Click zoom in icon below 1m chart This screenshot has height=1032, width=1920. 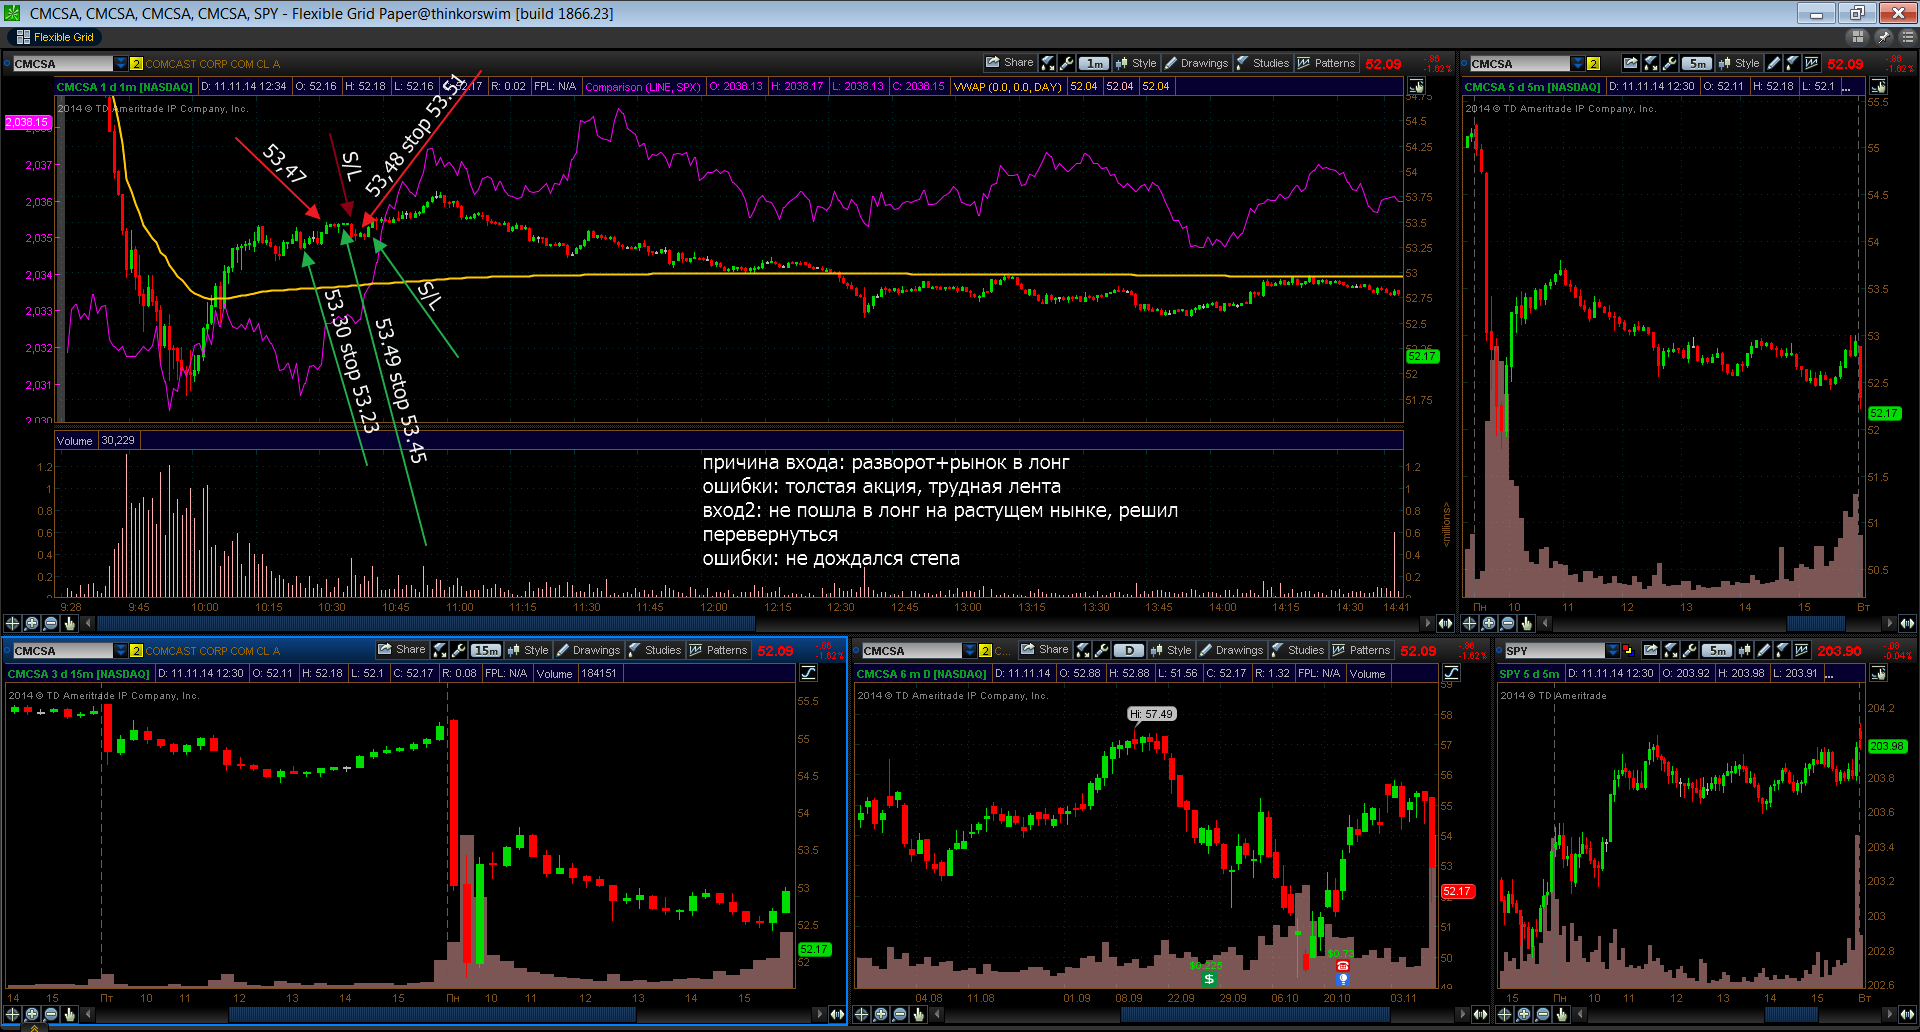[x=32, y=623]
